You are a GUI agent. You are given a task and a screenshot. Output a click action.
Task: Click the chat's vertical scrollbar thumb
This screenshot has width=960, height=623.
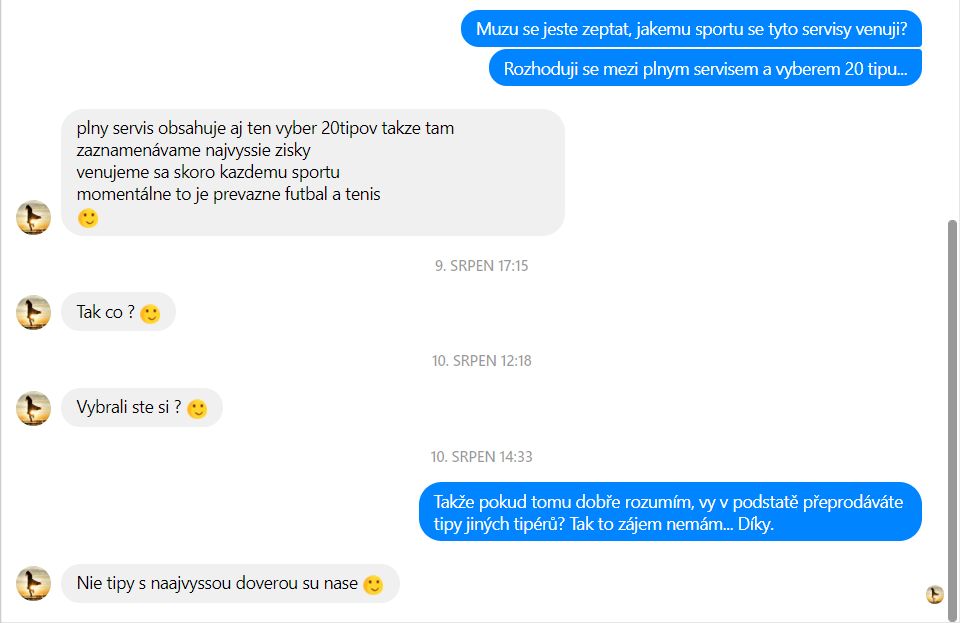953,419
